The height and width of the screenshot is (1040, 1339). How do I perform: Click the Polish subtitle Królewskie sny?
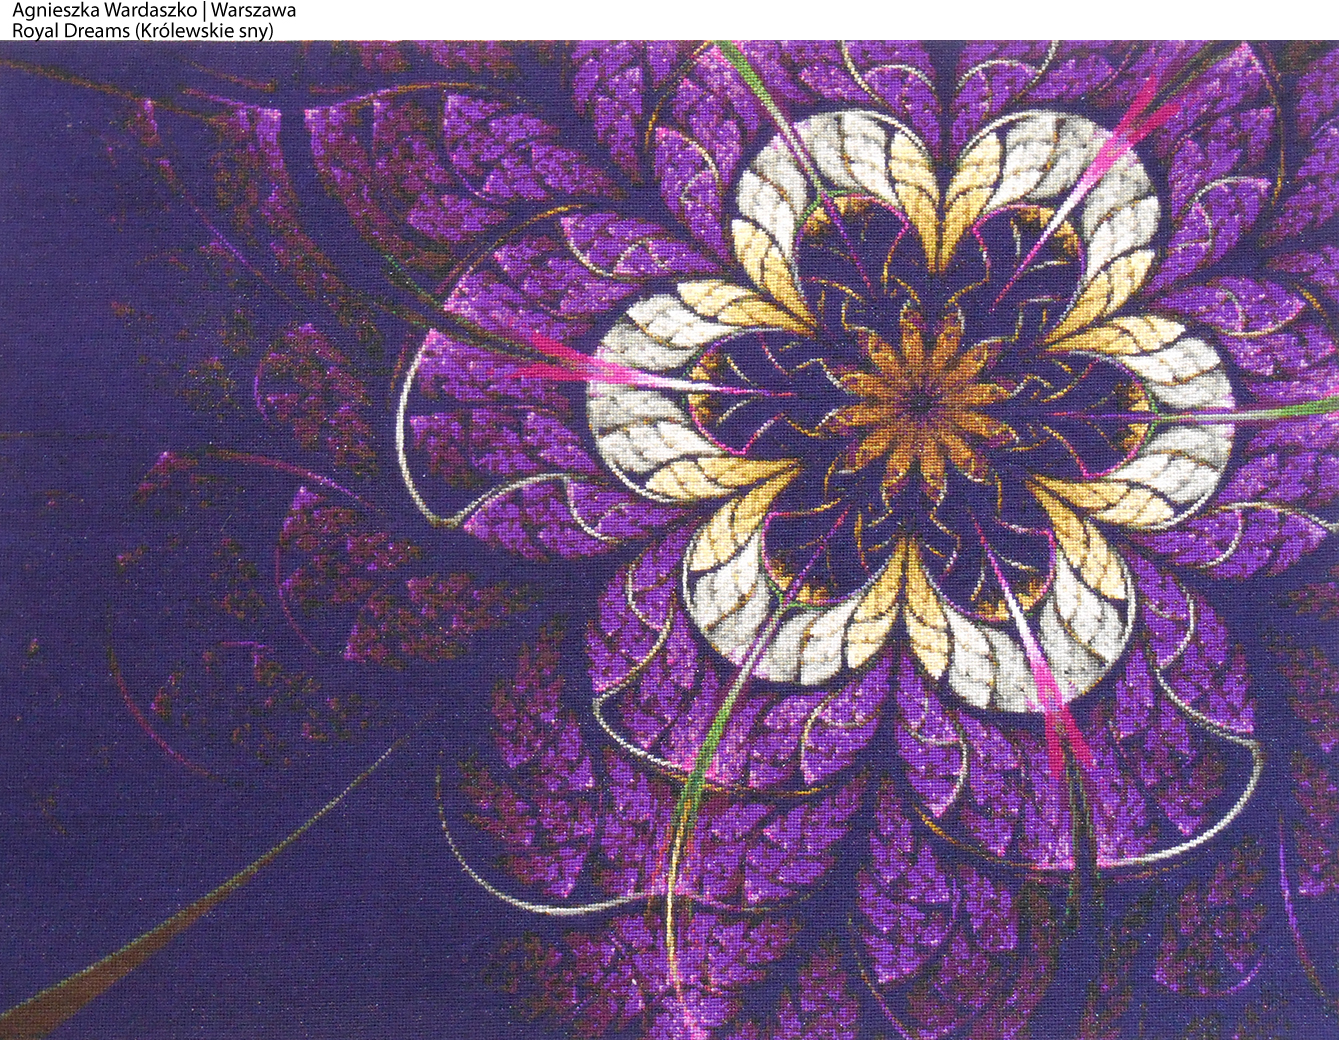pyautogui.click(x=211, y=30)
